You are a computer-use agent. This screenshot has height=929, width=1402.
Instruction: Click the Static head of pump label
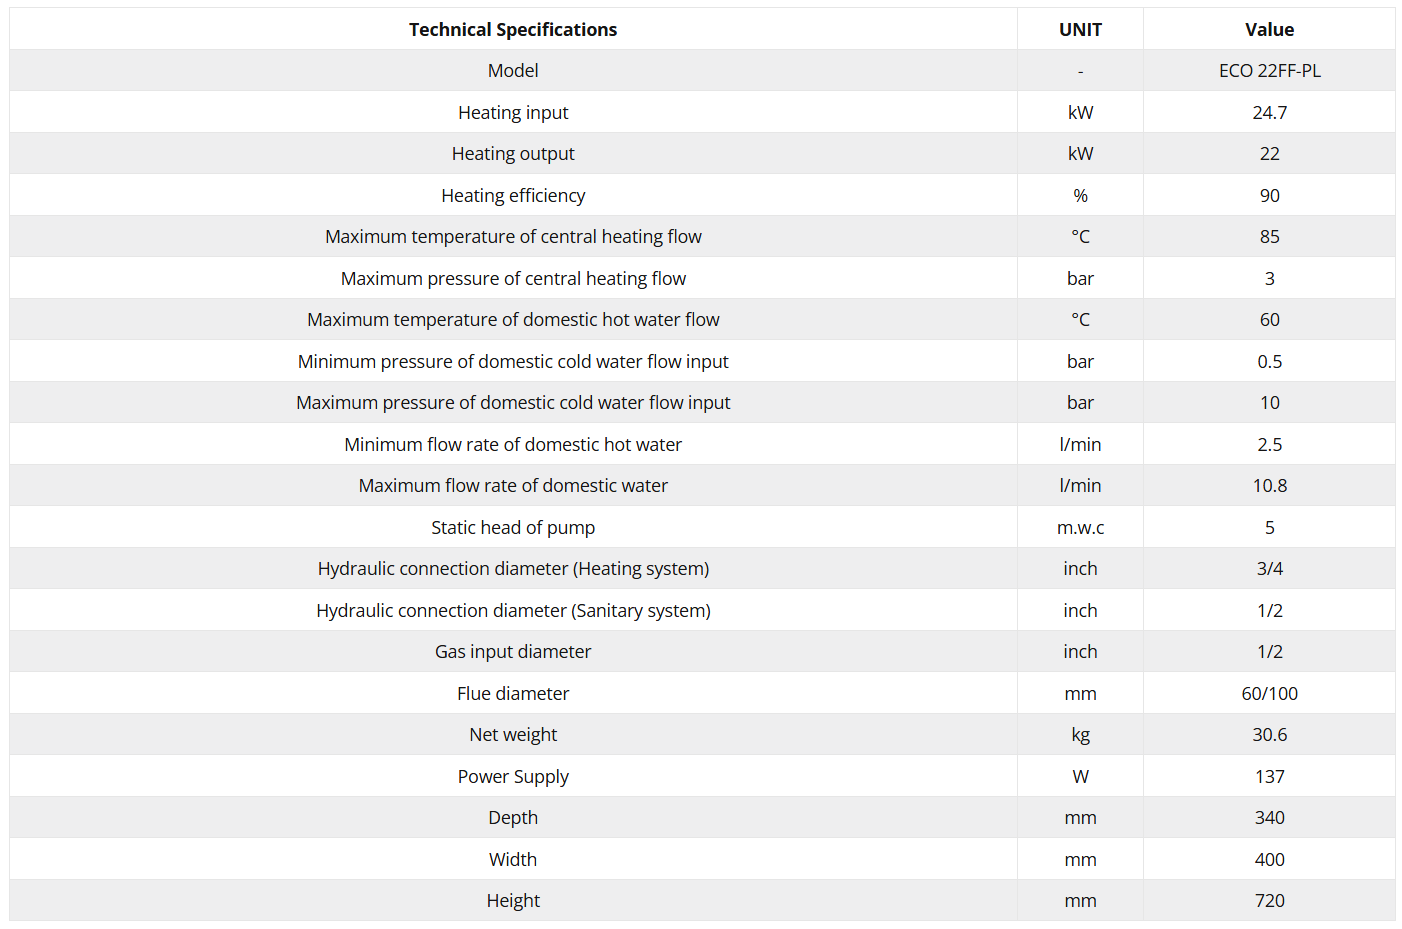pyautogui.click(x=513, y=527)
